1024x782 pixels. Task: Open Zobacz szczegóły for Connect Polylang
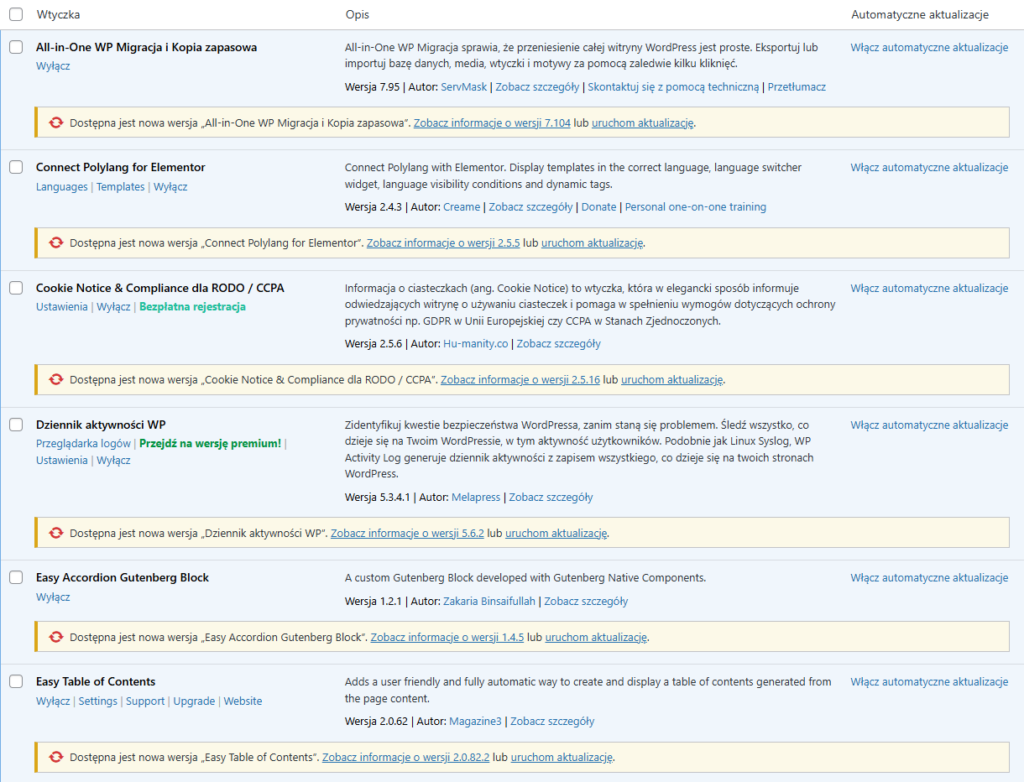[530, 207]
